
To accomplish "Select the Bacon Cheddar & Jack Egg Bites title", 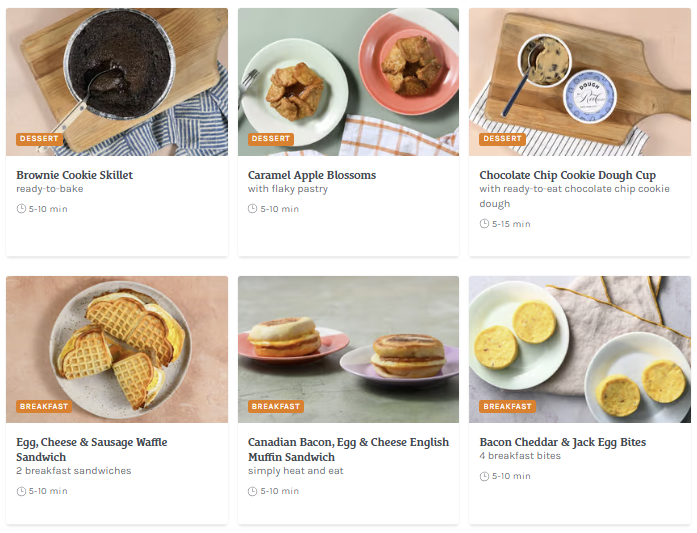I will pos(562,442).
